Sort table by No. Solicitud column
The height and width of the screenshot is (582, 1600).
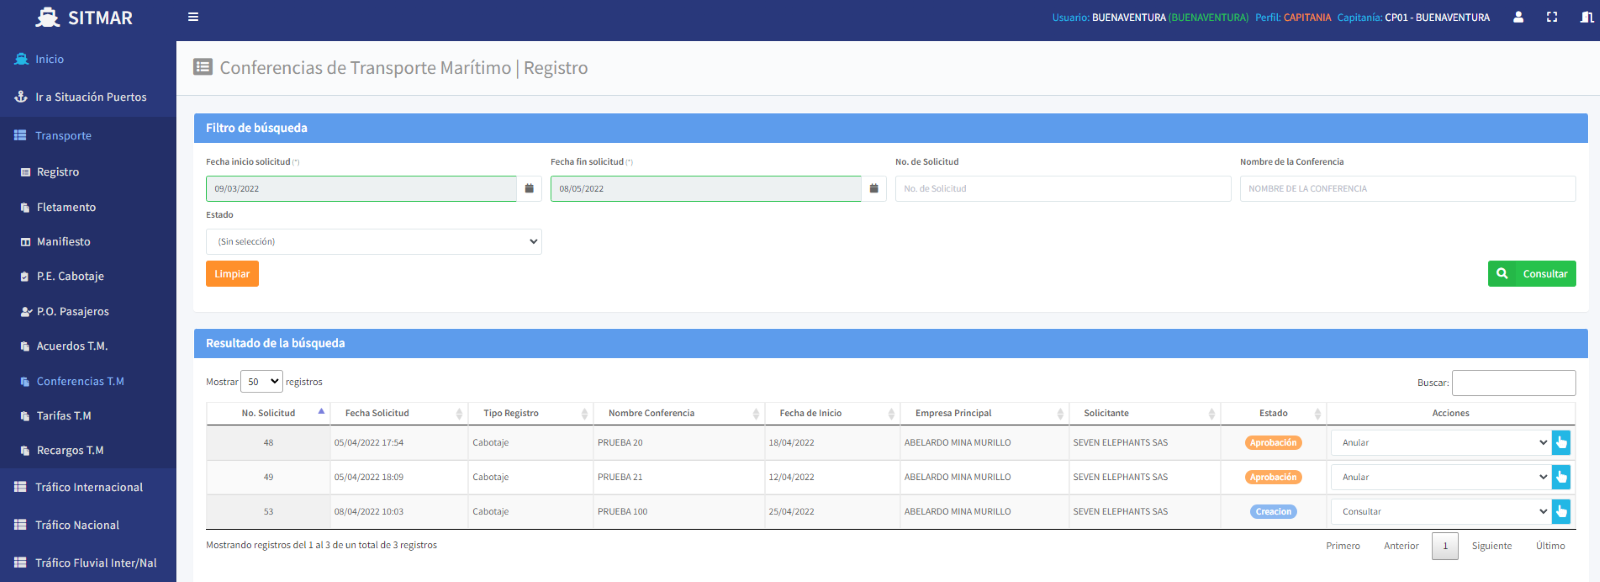(x=268, y=413)
